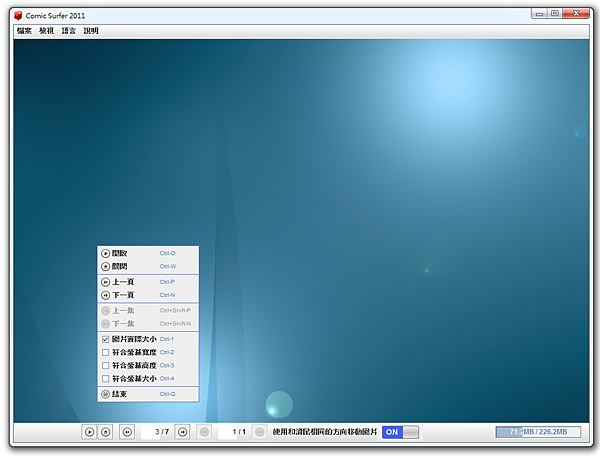This screenshot has width=600, height=456.
Task: Go to next page via toolbar icon
Action: click(x=183, y=432)
